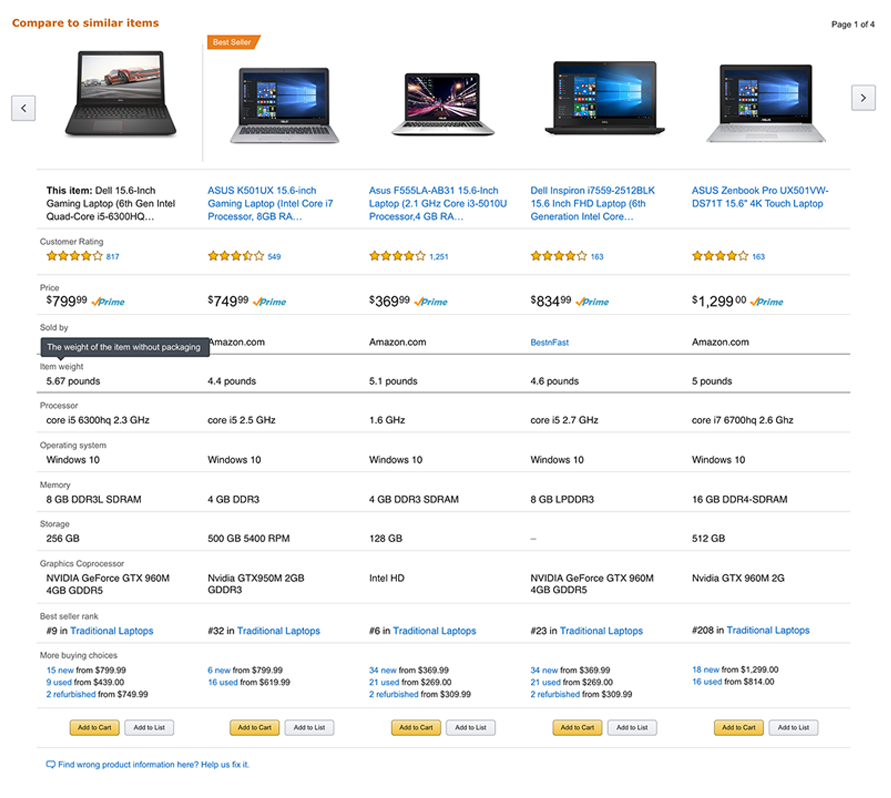Add the Dell gaming laptop to list
Image resolution: width=891 pixels, height=798 pixels.
click(x=149, y=728)
